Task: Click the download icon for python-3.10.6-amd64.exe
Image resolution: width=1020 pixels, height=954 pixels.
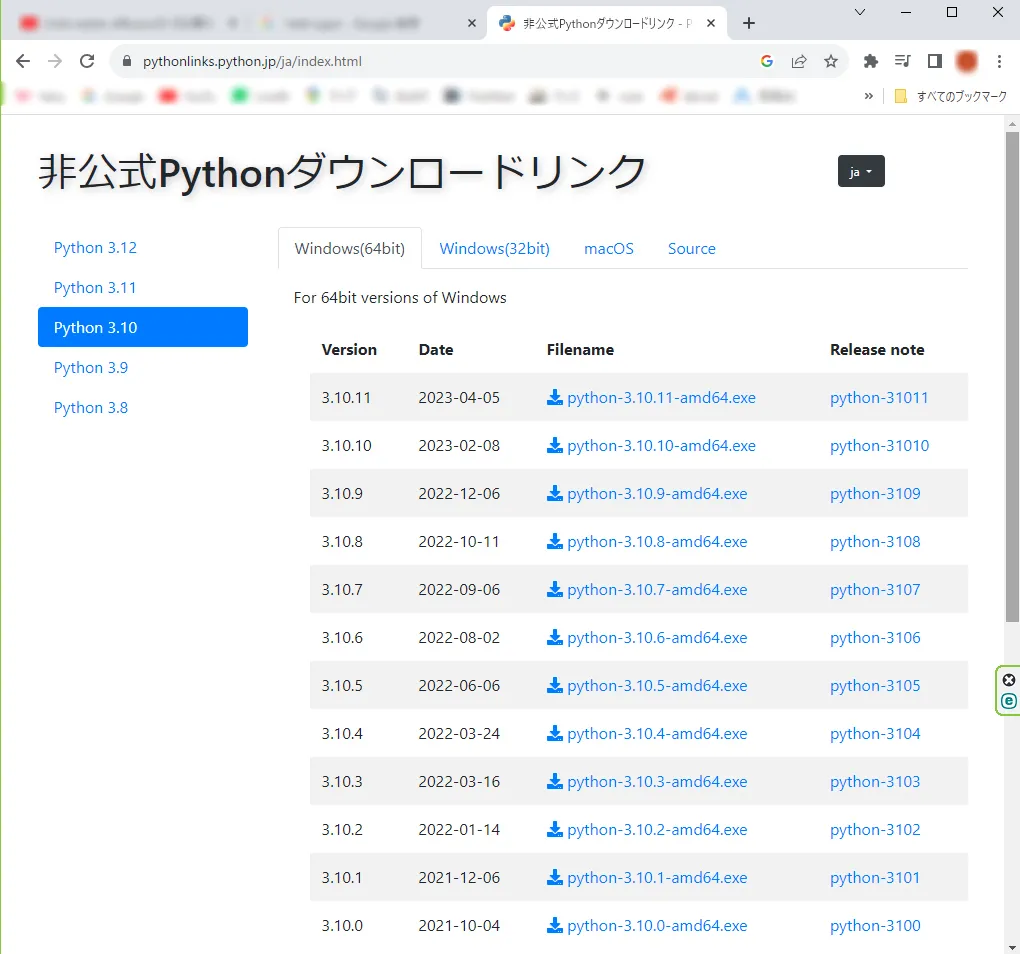Action: (554, 637)
